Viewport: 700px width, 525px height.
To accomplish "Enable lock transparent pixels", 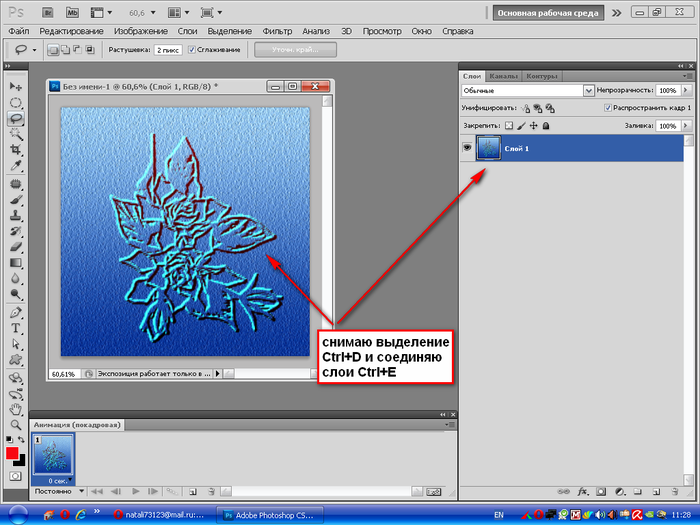I will 509,126.
